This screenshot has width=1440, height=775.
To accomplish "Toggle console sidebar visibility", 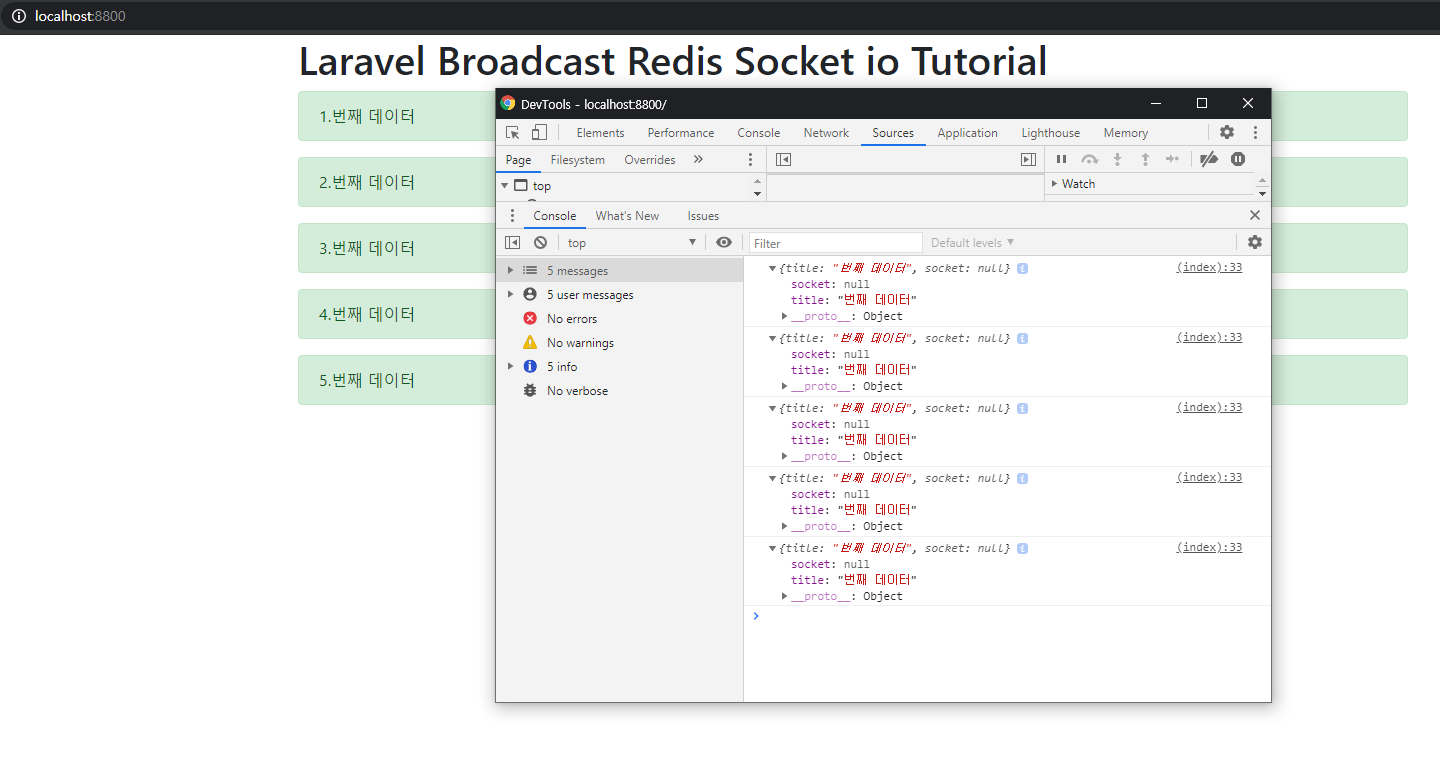I will (513, 242).
